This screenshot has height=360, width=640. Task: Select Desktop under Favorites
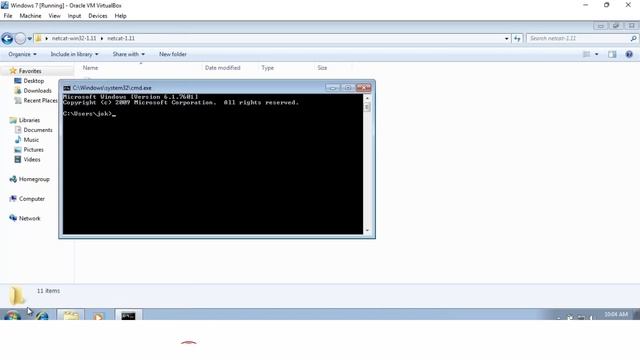pyautogui.click(x=33, y=81)
